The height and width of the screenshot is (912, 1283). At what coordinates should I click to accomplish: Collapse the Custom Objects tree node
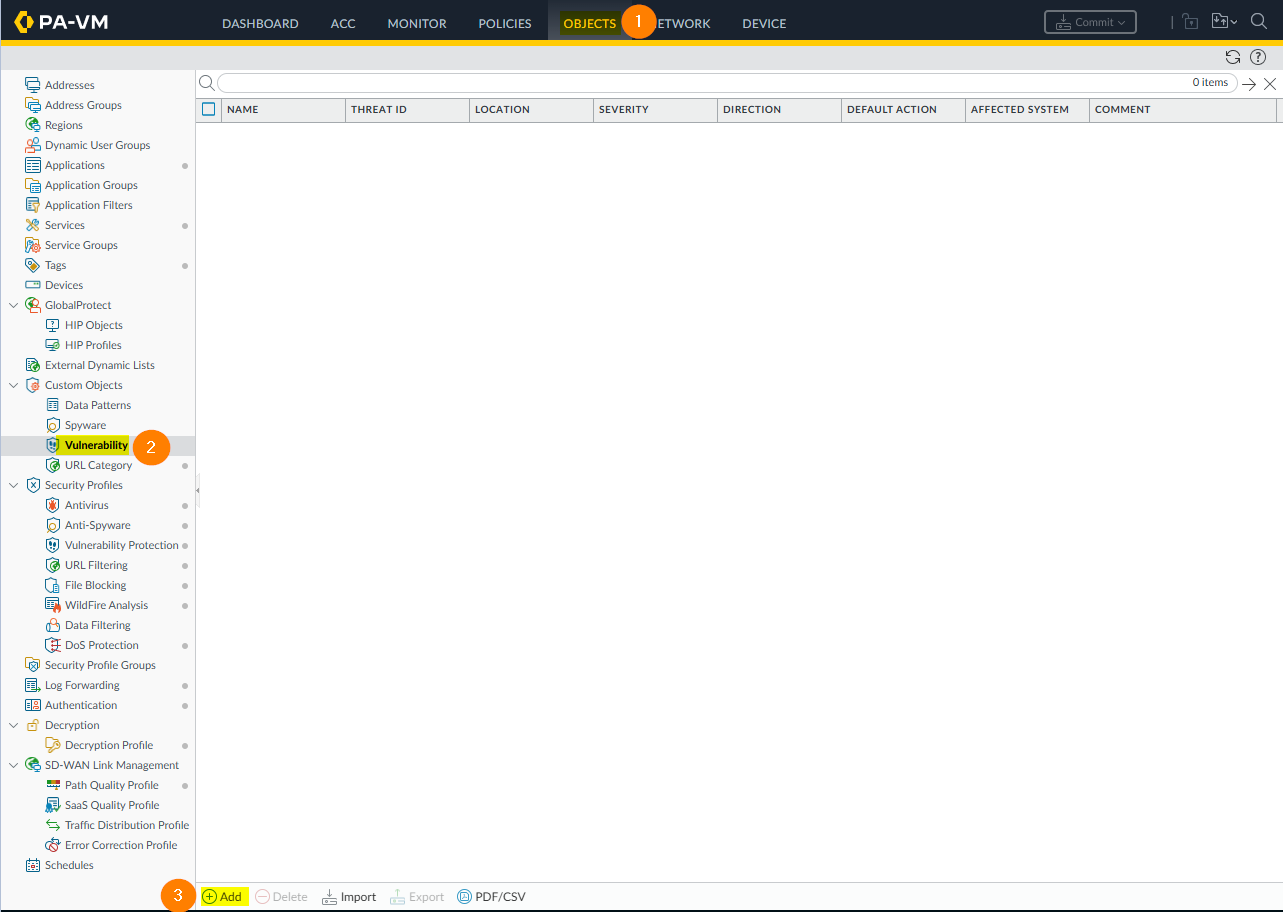(13, 385)
